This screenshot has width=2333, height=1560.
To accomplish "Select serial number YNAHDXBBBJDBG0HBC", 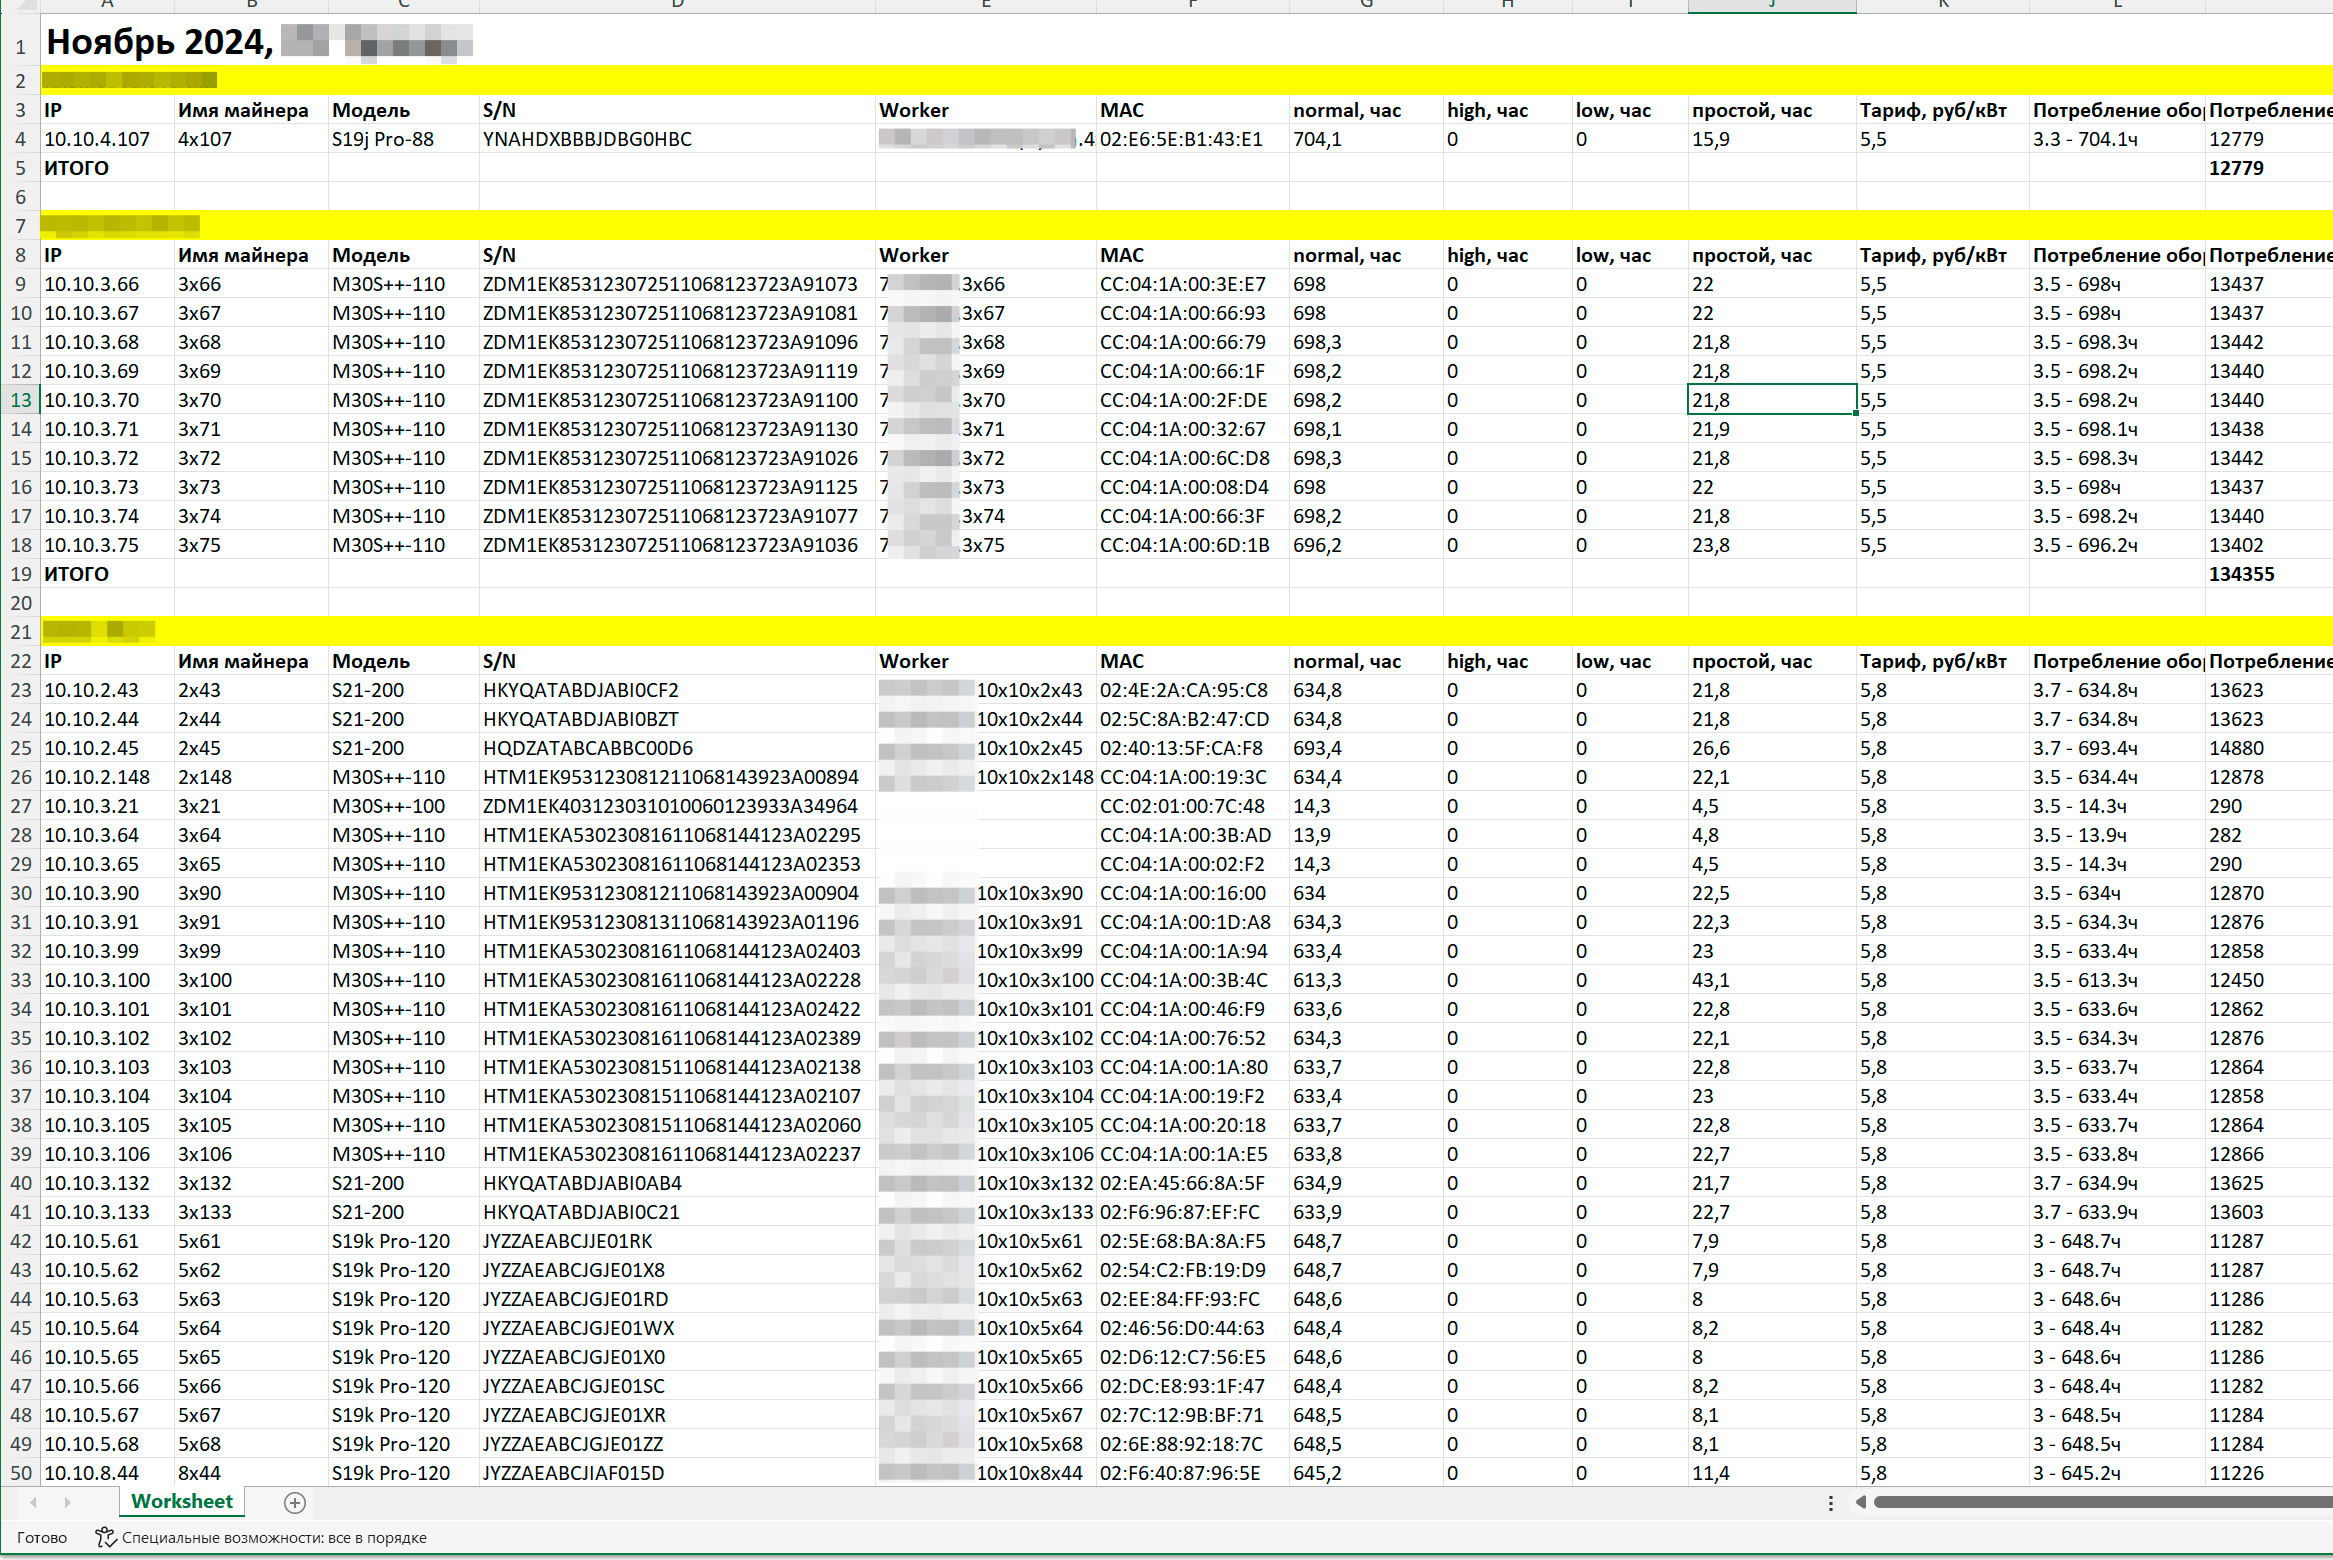I will [x=677, y=139].
